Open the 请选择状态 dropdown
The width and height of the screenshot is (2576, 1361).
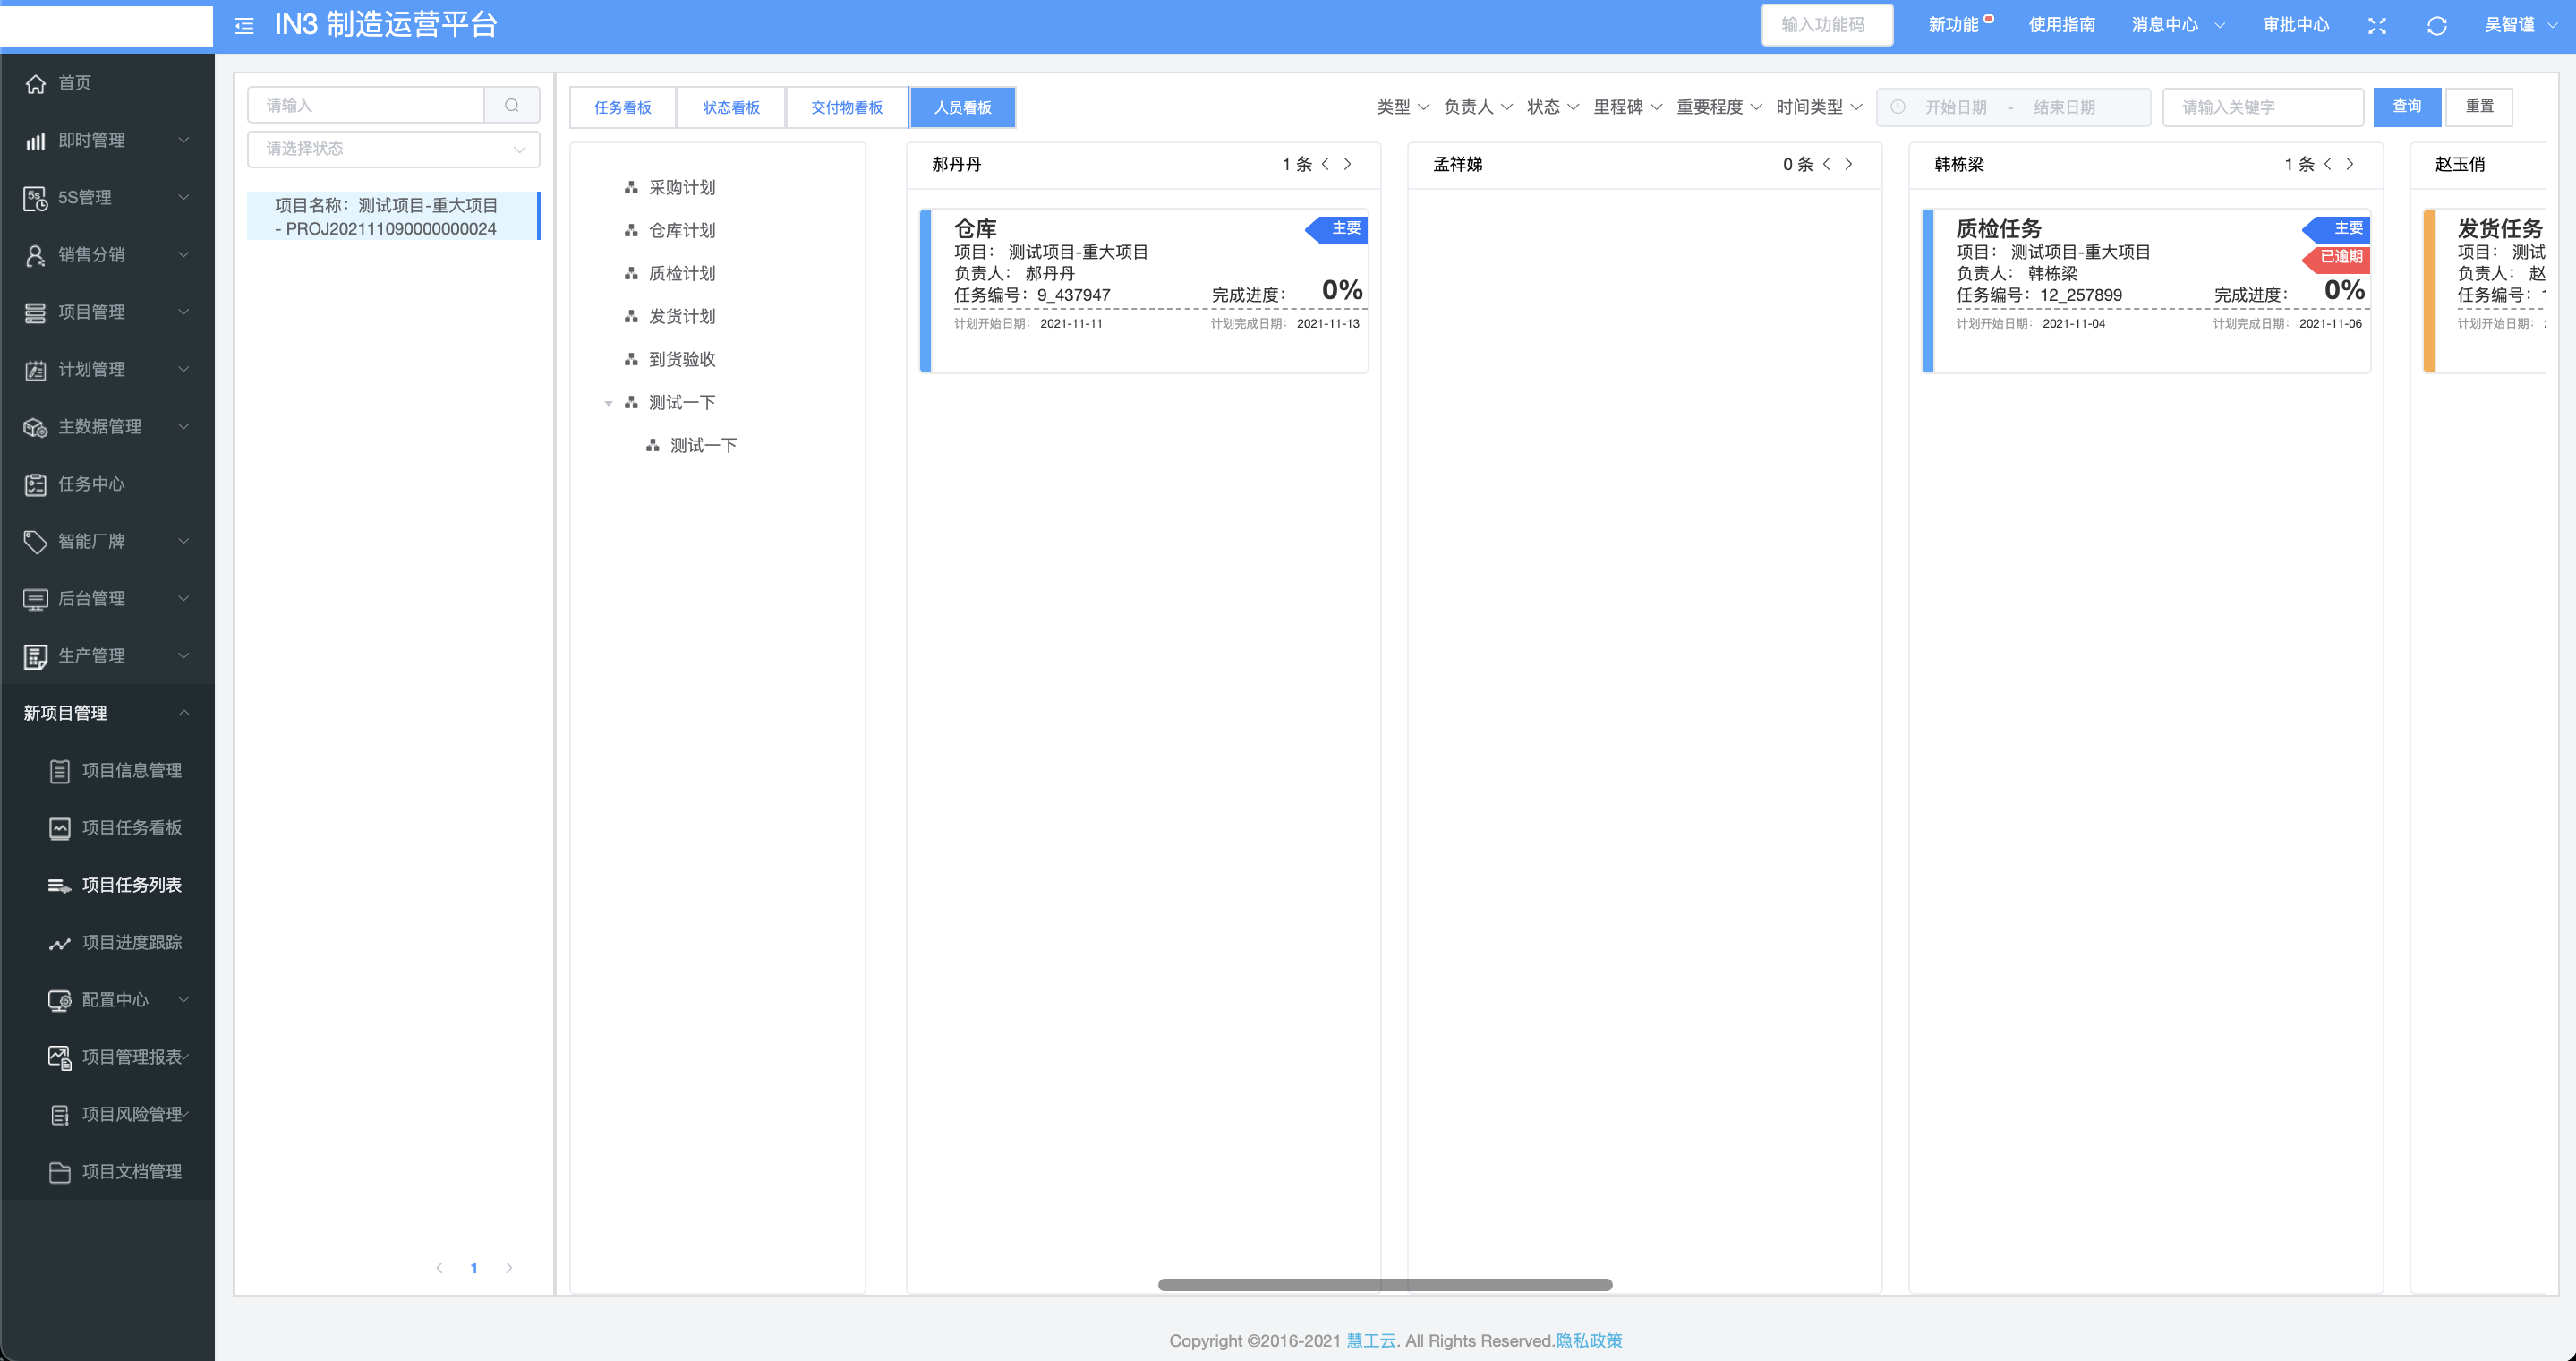(393, 149)
